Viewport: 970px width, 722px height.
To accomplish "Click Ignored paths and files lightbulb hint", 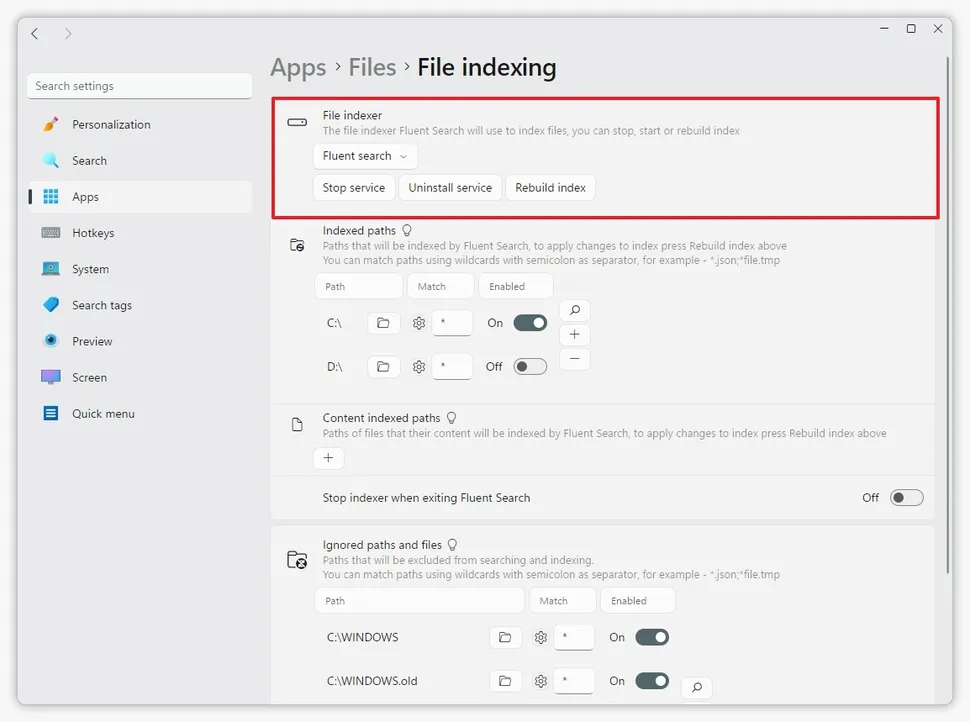I will pos(452,545).
